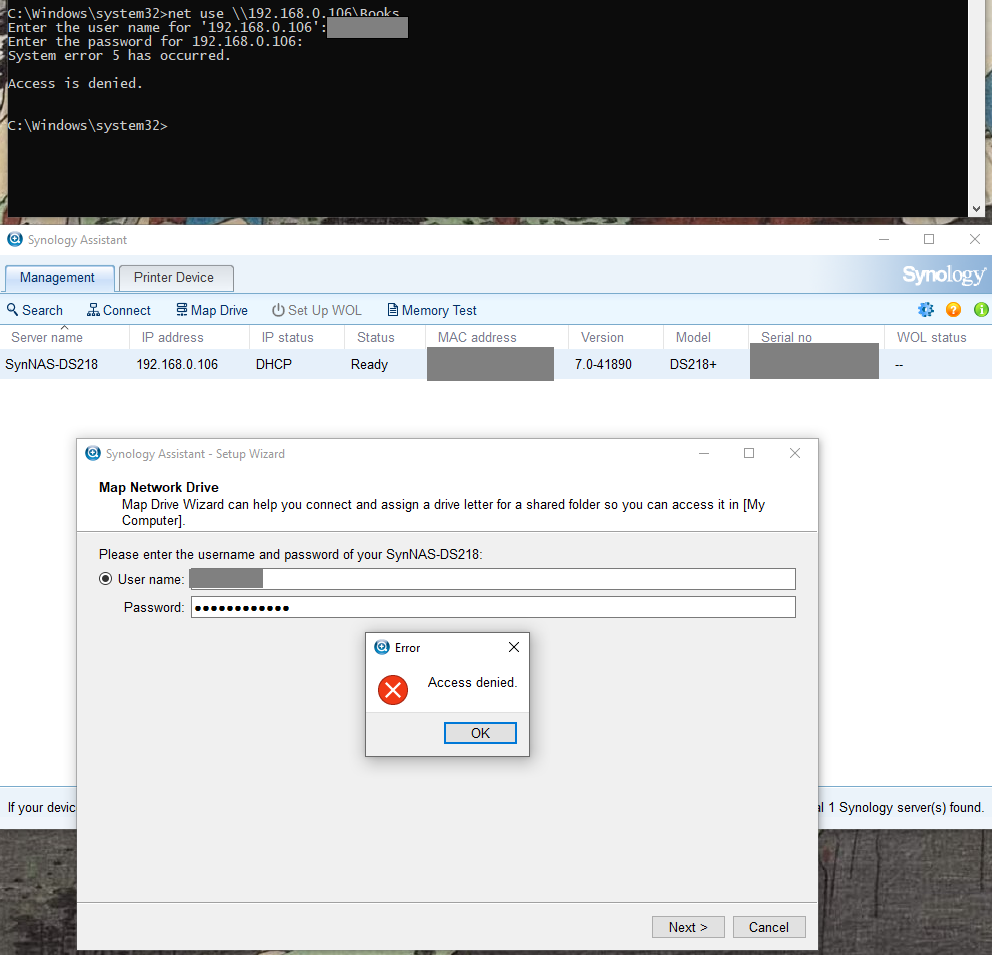Image resolution: width=992 pixels, height=955 pixels.
Task: Close the Setup Wizard window
Action: 795,453
